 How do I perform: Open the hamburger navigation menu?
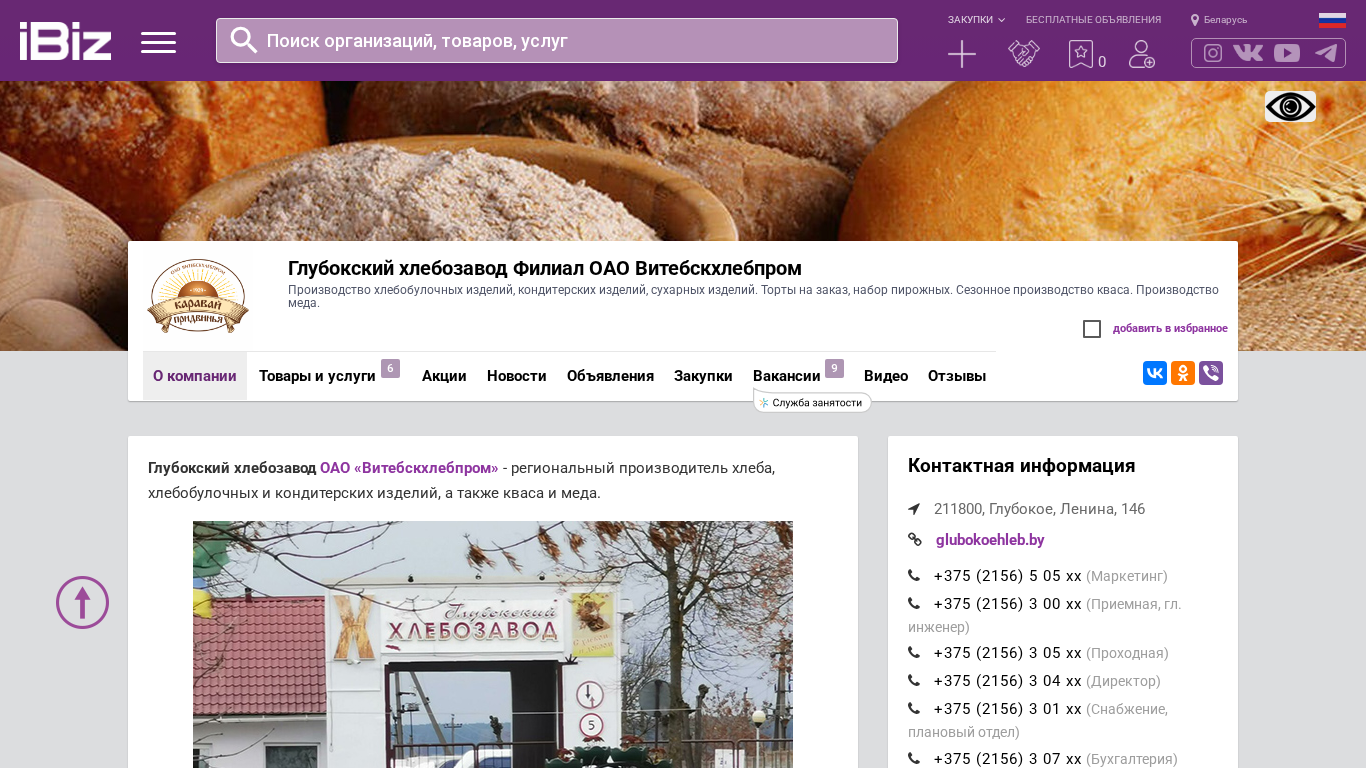click(158, 42)
